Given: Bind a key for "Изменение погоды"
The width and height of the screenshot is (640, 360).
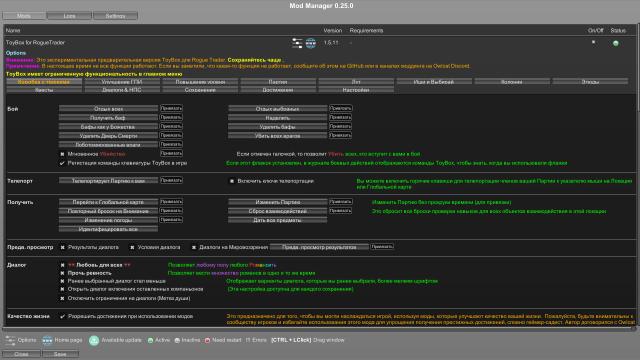Looking at the screenshot, I should [x=171, y=220].
